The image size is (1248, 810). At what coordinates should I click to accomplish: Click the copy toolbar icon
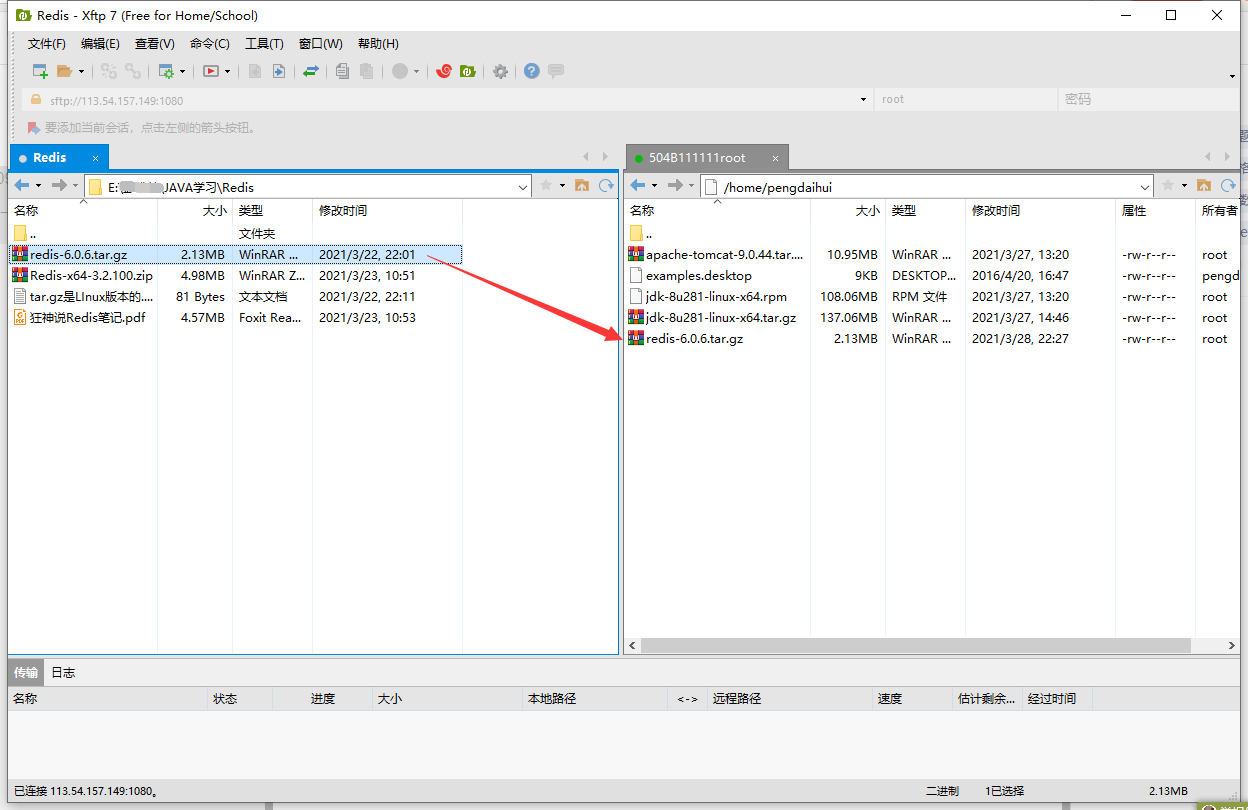pyautogui.click(x=342, y=71)
